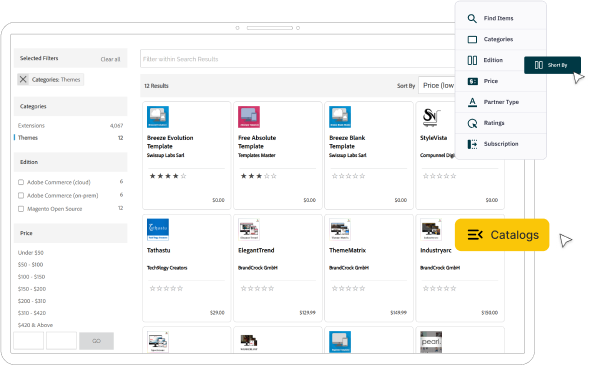Select Ratings menu entry

coord(501,123)
